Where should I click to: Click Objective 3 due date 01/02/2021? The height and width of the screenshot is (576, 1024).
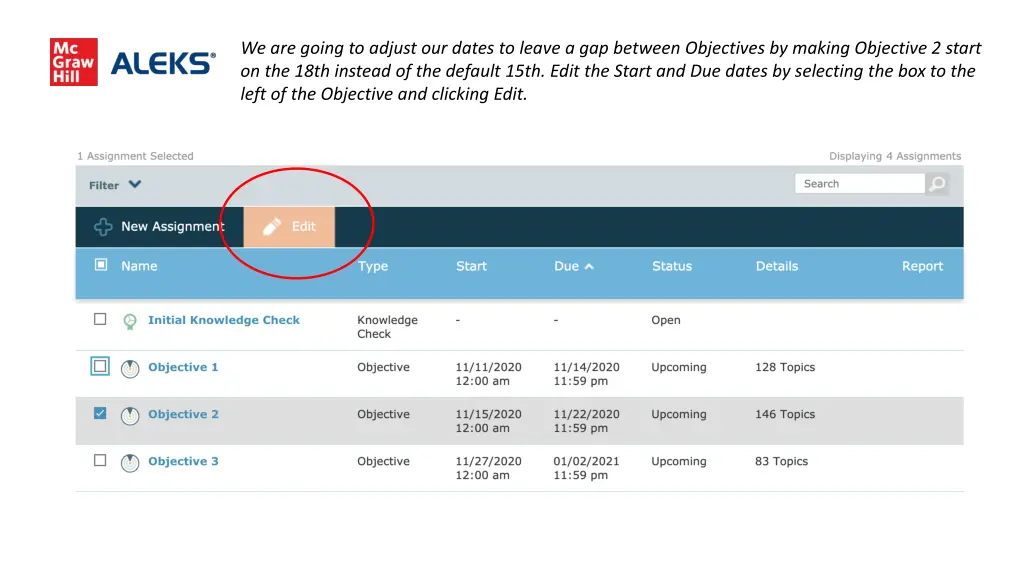click(x=586, y=461)
